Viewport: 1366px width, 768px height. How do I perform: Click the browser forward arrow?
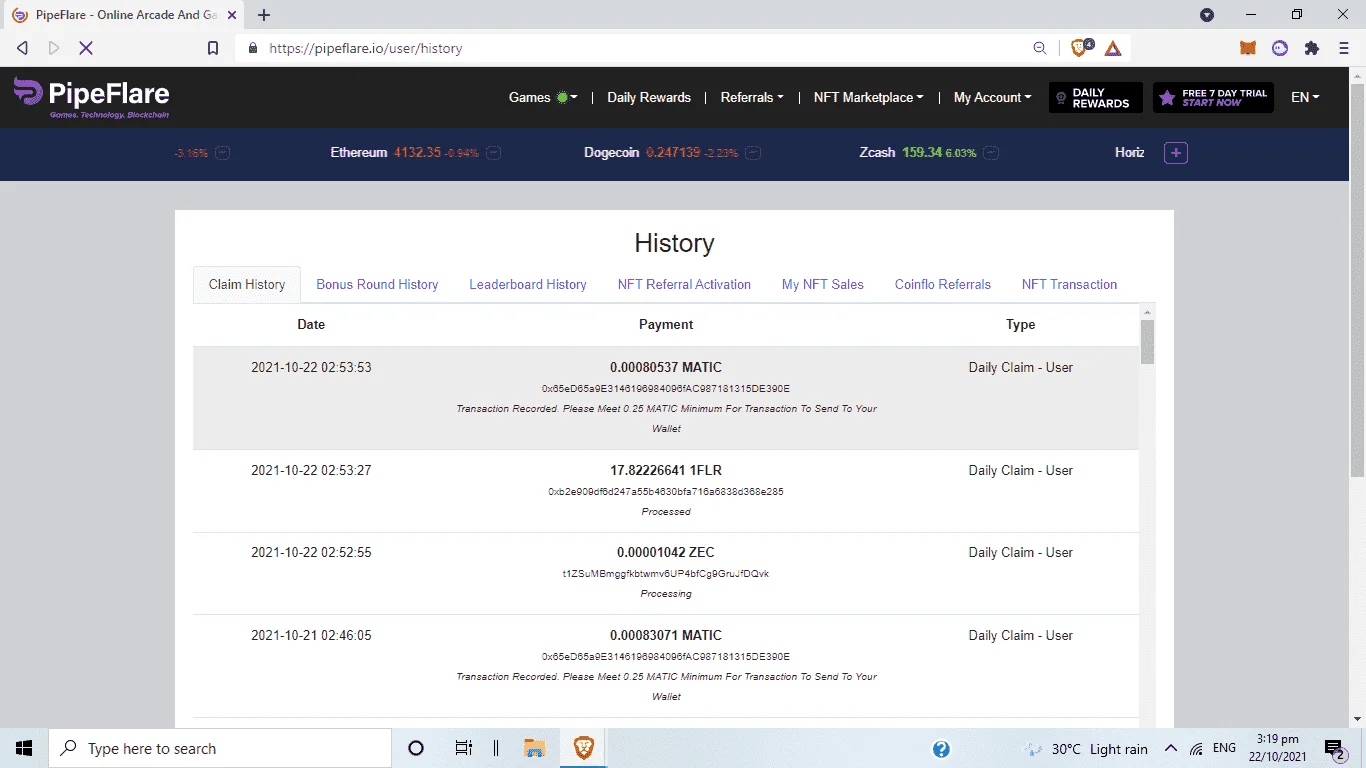click(54, 48)
